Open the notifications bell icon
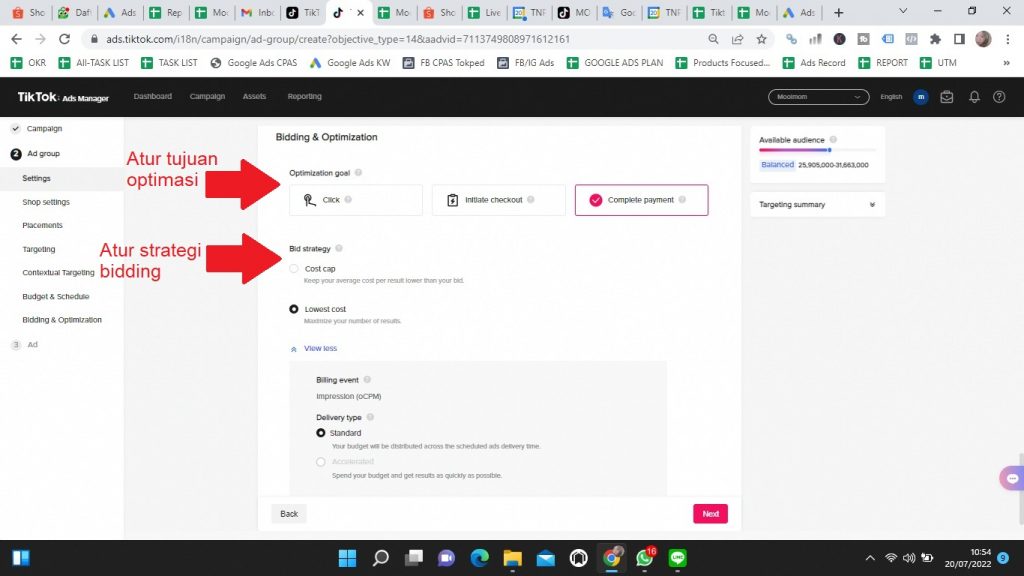This screenshot has height=576, width=1024. 974,97
